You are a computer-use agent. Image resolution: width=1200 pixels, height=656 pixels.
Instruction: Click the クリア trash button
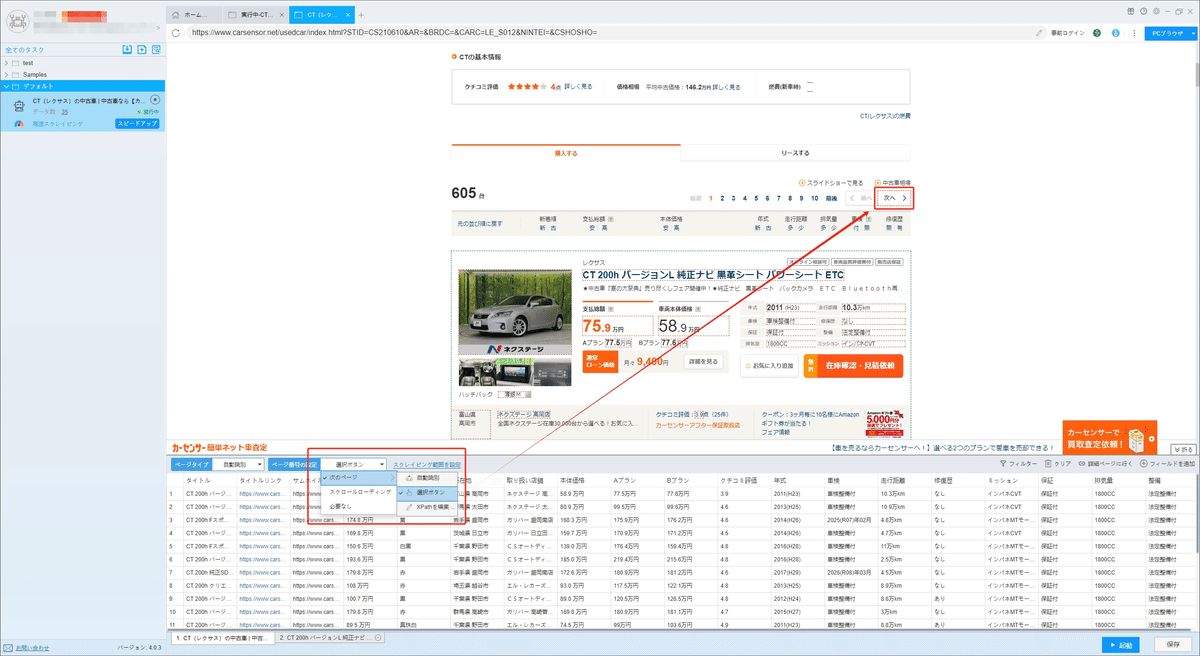pyautogui.click(x=1058, y=465)
